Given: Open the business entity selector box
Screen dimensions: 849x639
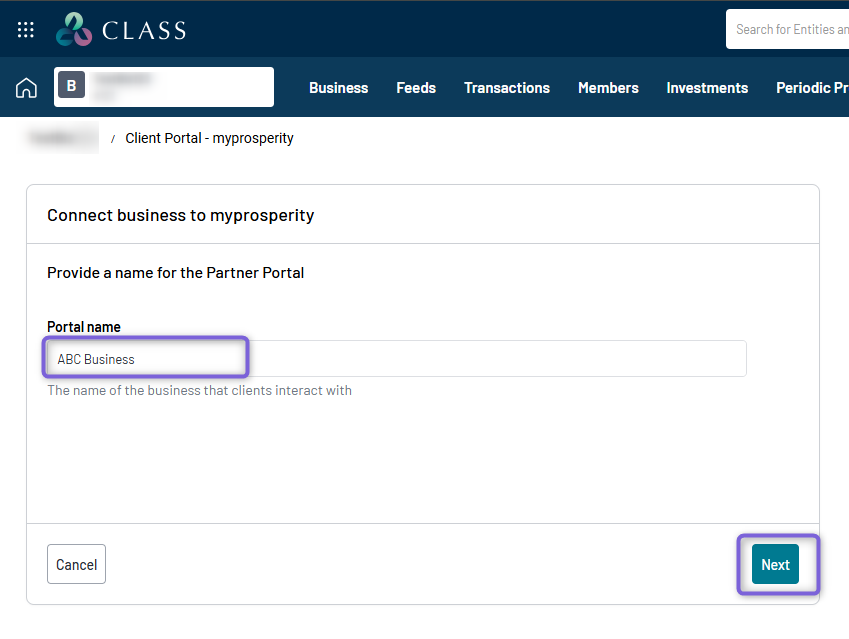Looking at the screenshot, I should [x=164, y=87].
